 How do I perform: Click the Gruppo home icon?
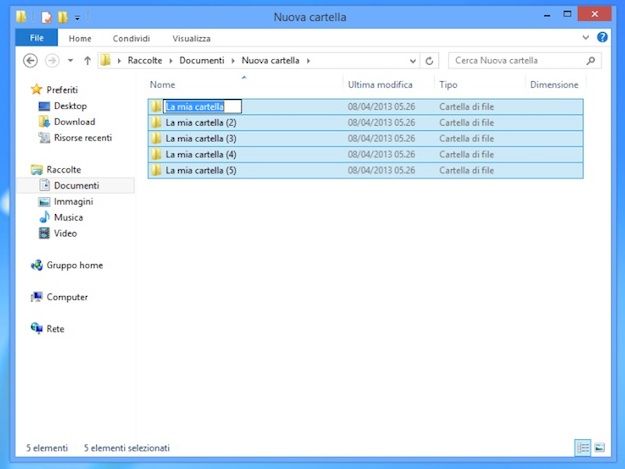click(x=37, y=265)
